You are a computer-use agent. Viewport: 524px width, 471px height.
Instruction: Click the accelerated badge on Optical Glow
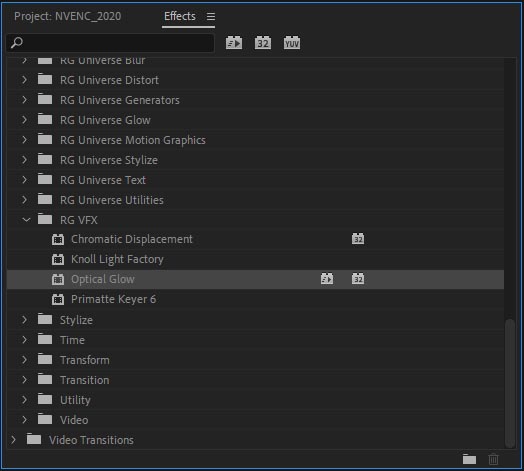click(327, 279)
